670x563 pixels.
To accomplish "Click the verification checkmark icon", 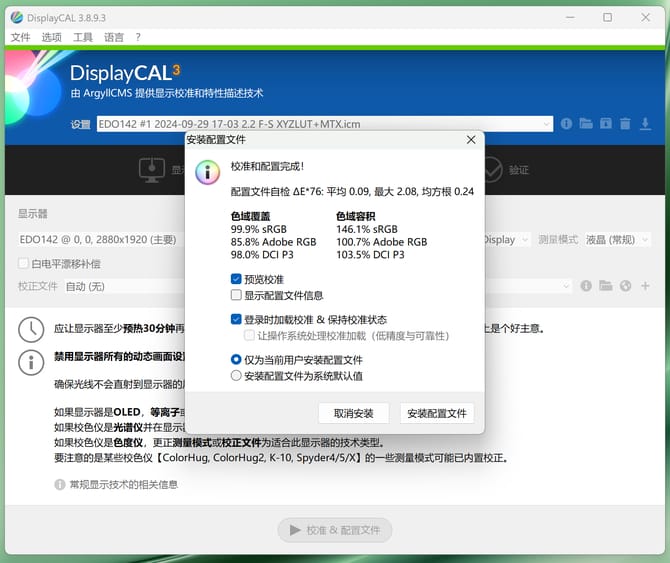I will click(491, 170).
